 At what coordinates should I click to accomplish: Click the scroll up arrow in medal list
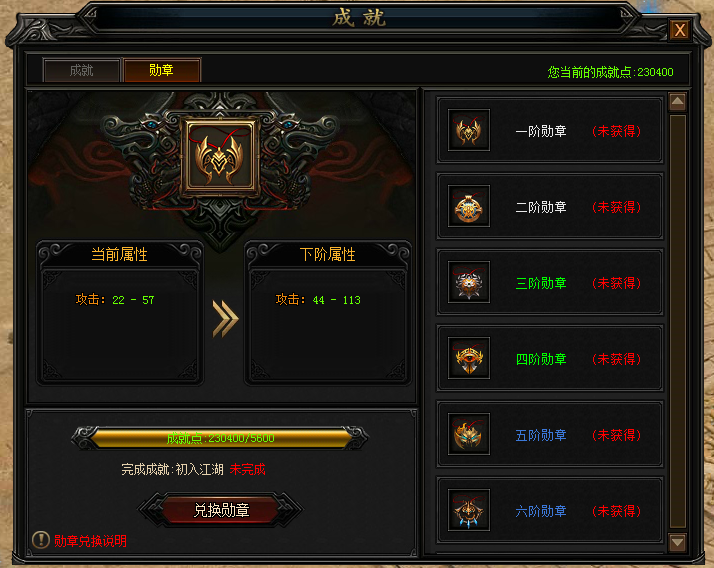[x=677, y=102]
